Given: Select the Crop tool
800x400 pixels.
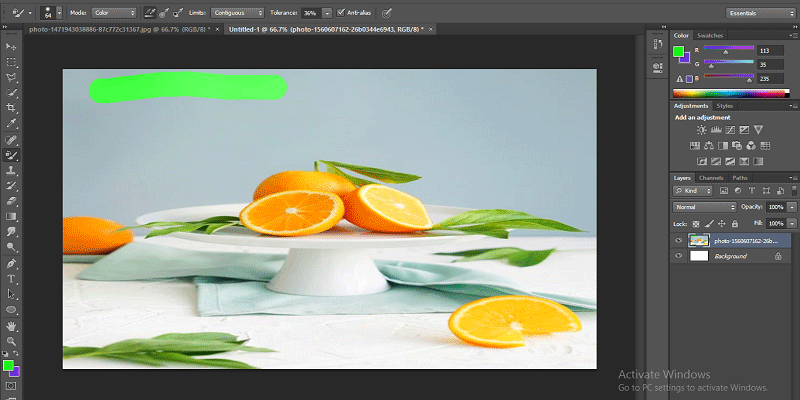Looking at the screenshot, I should pyautogui.click(x=11, y=108).
